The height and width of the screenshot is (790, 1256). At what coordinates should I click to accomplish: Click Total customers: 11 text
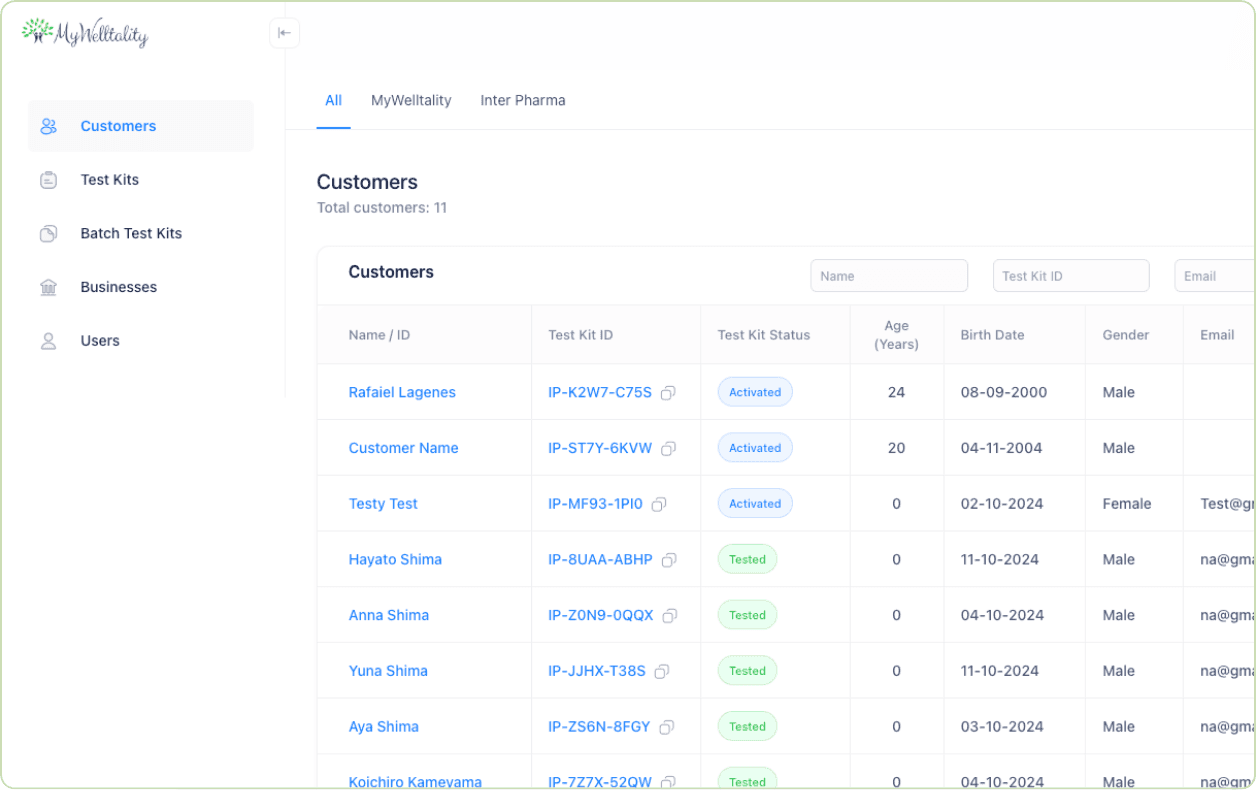click(x=382, y=208)
